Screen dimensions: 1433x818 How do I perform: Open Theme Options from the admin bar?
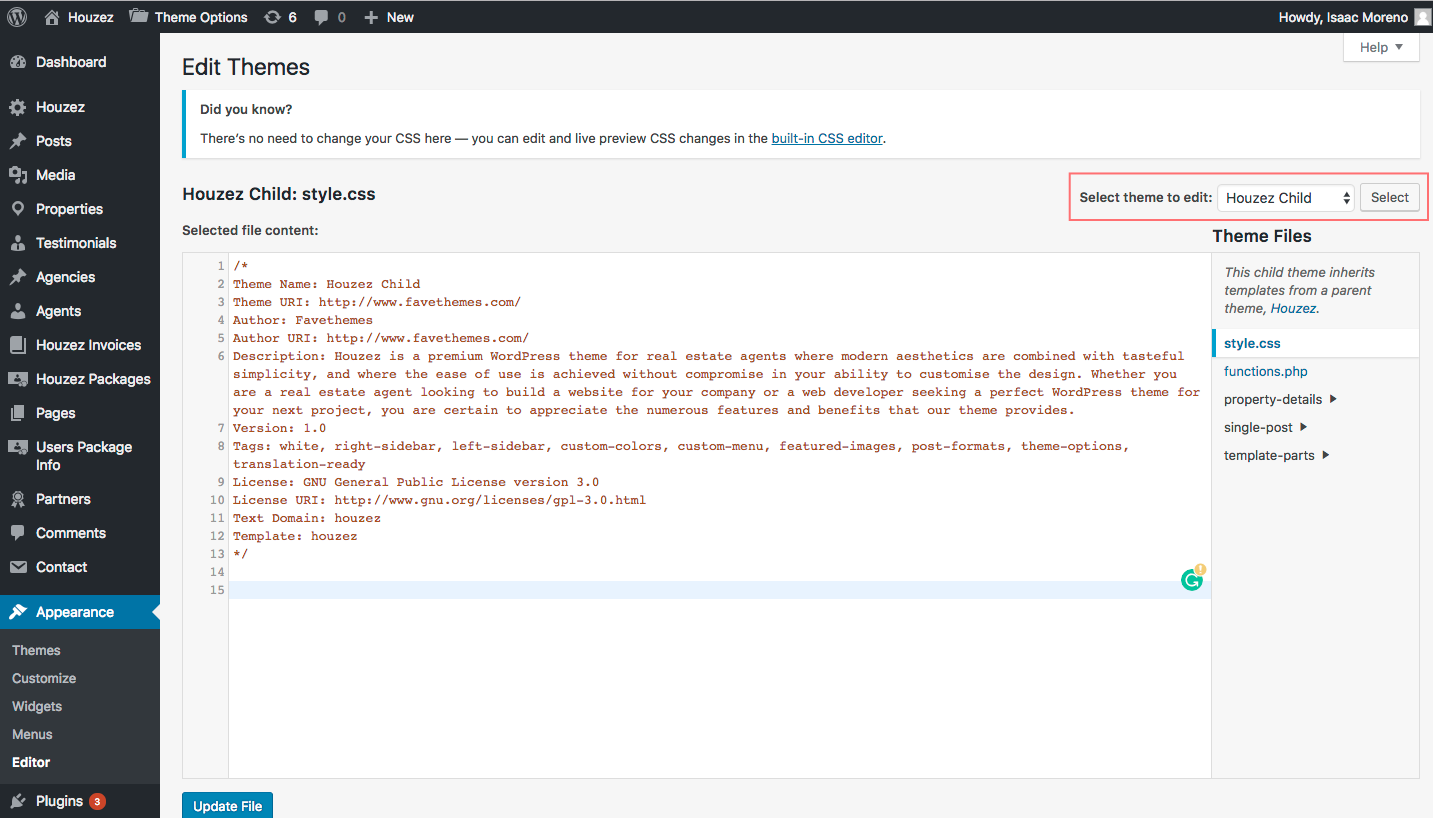pos(189,17)
